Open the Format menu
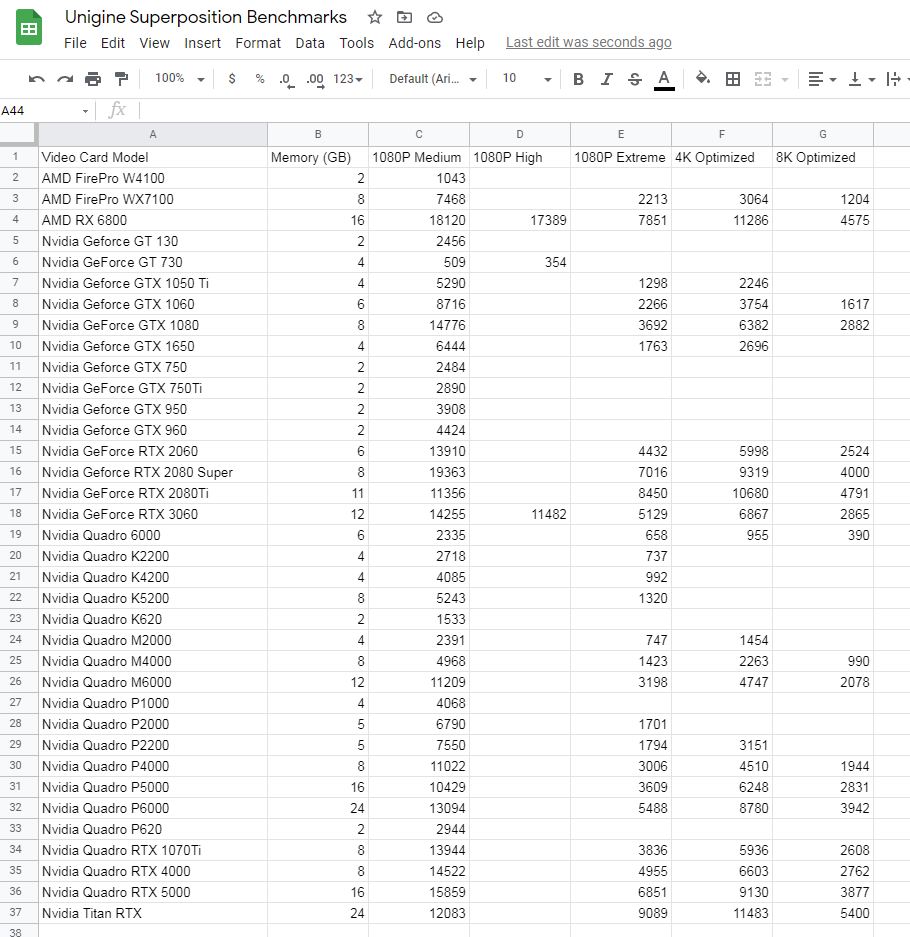 [x=258, y=43]
